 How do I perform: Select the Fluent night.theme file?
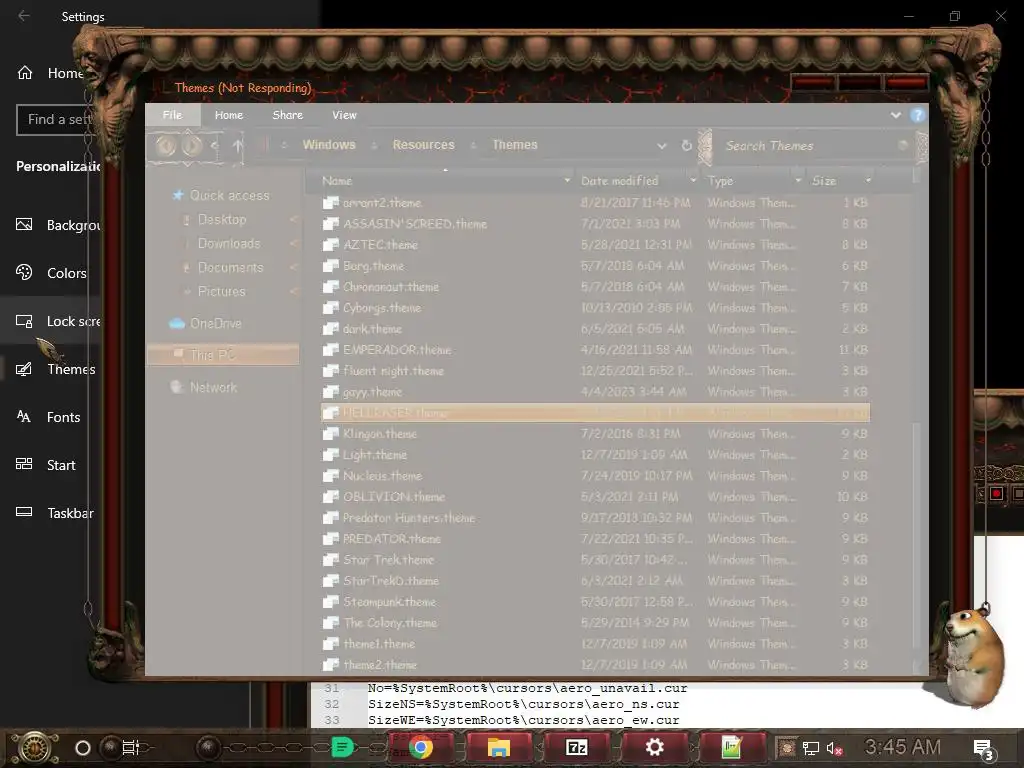coord(595,371)
